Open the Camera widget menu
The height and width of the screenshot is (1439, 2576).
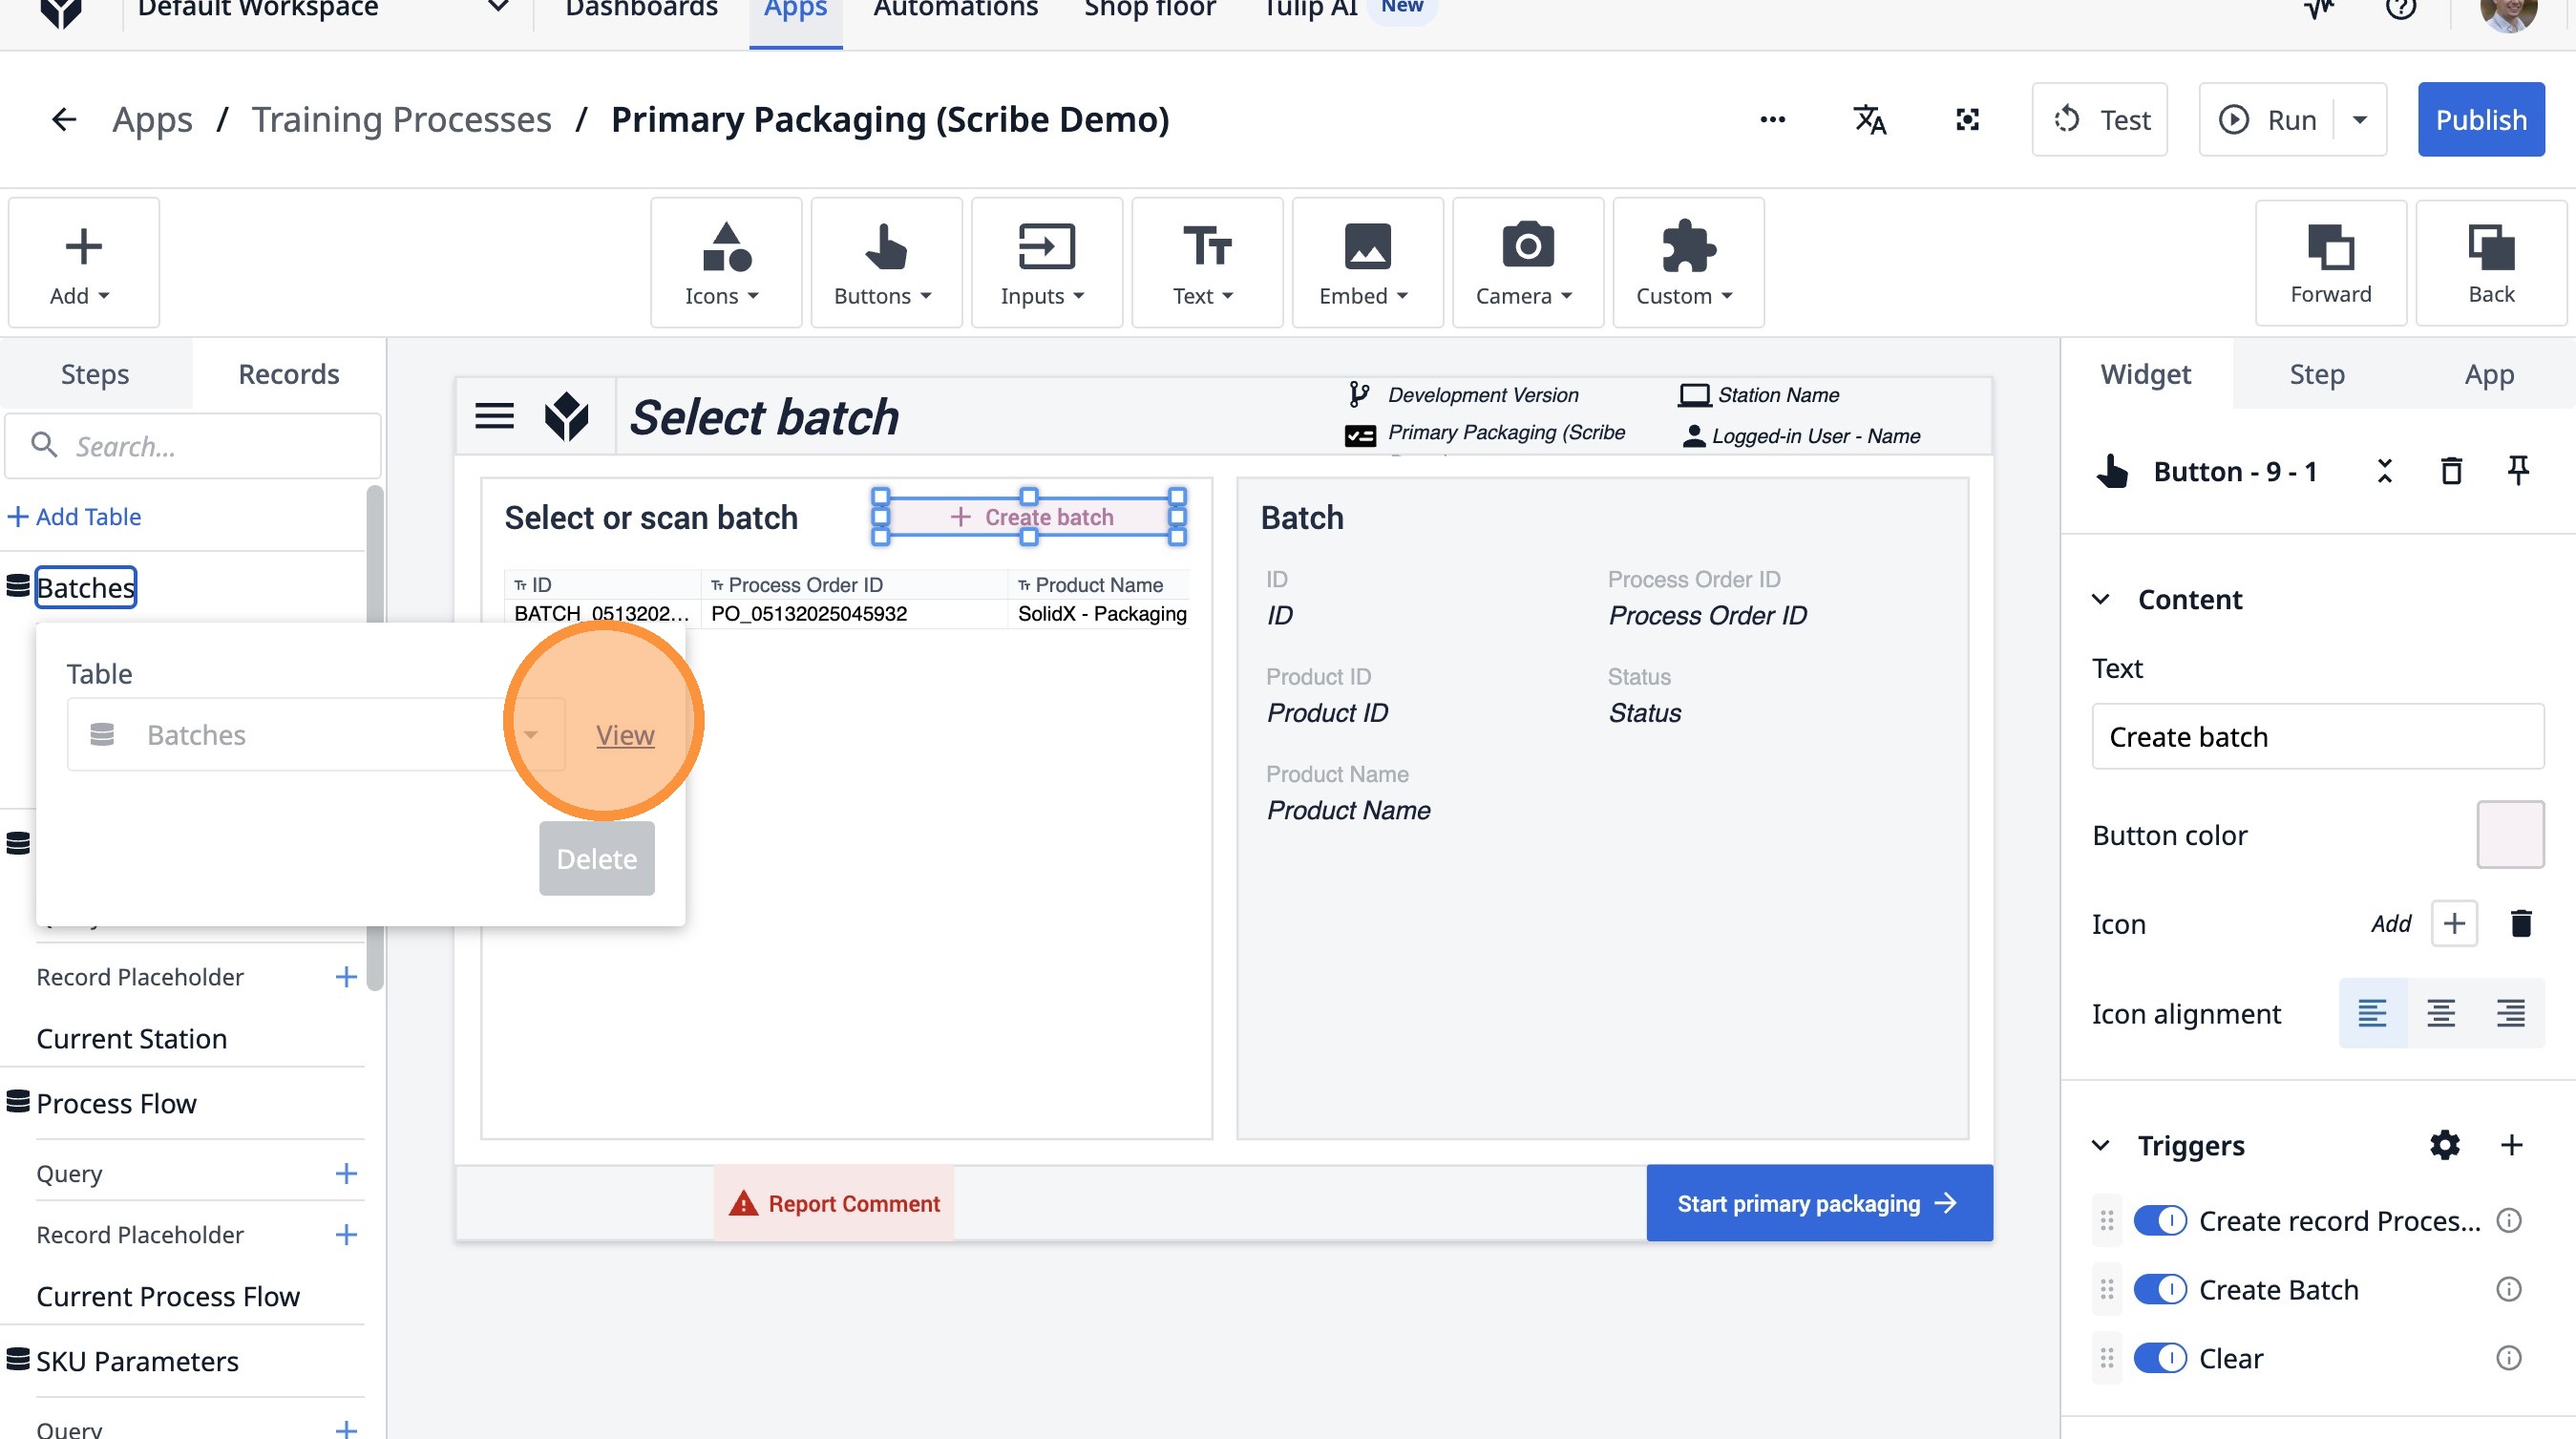point(1527,263)
